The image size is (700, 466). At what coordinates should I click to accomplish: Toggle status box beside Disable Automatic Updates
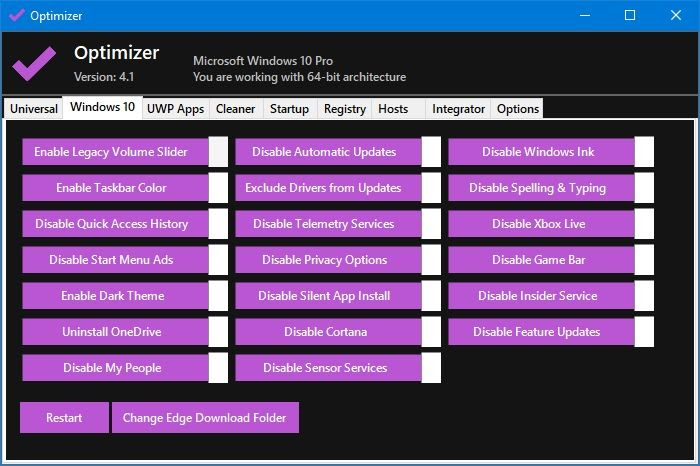point(431,152)
